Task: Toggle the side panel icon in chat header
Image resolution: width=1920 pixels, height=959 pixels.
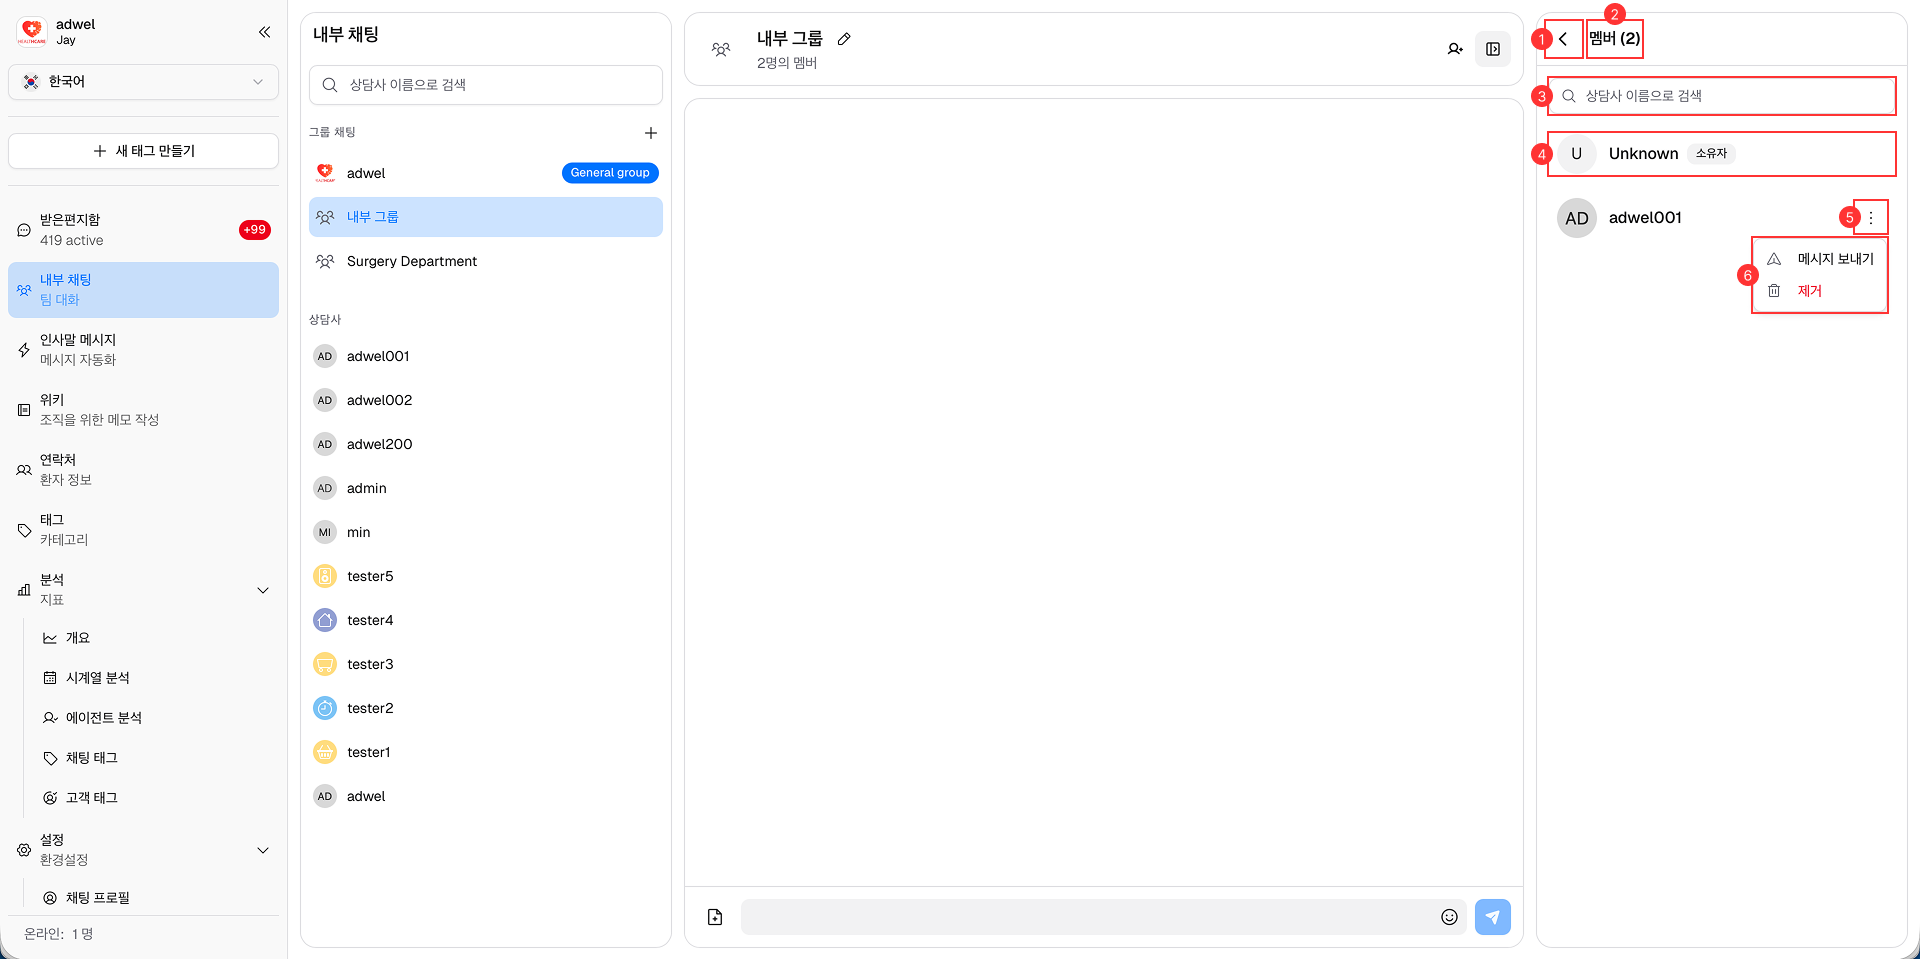Action: point(1492,49)
